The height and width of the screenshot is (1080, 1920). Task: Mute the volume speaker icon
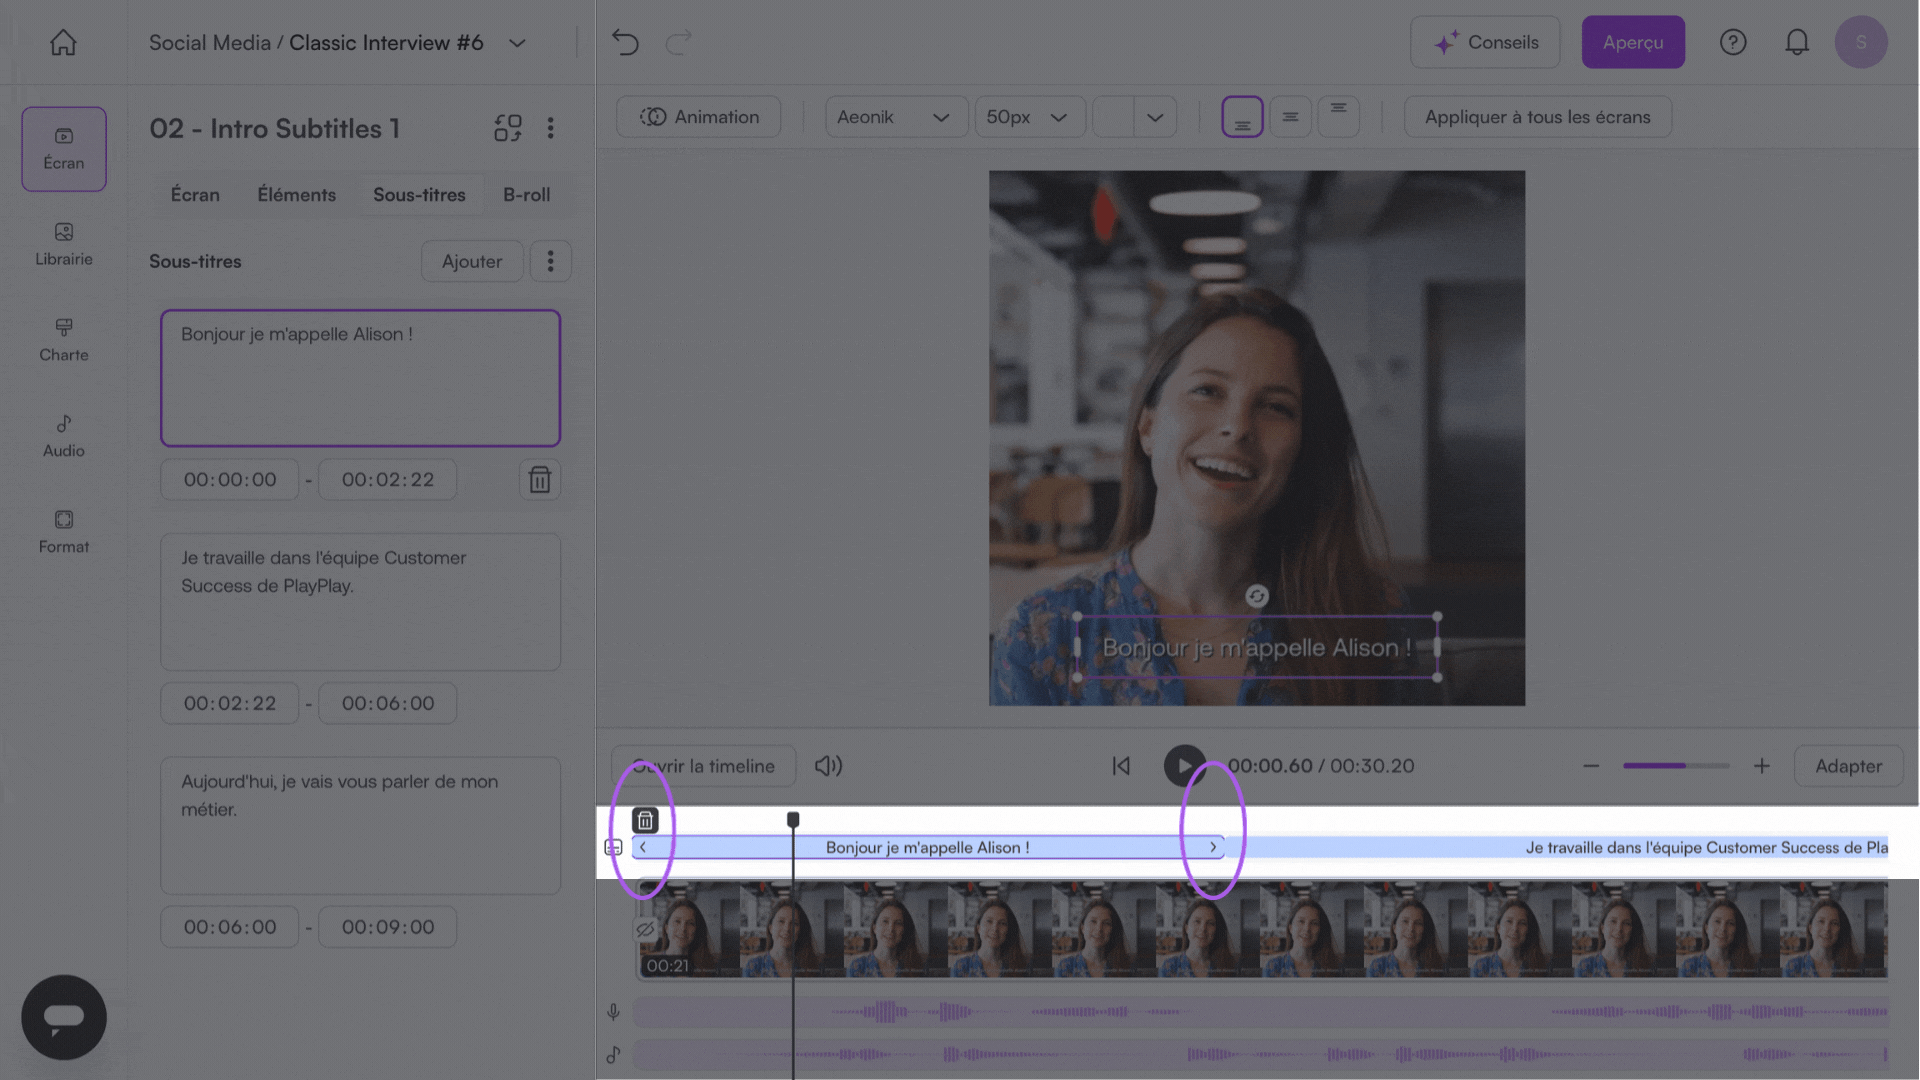pos(828,766)
